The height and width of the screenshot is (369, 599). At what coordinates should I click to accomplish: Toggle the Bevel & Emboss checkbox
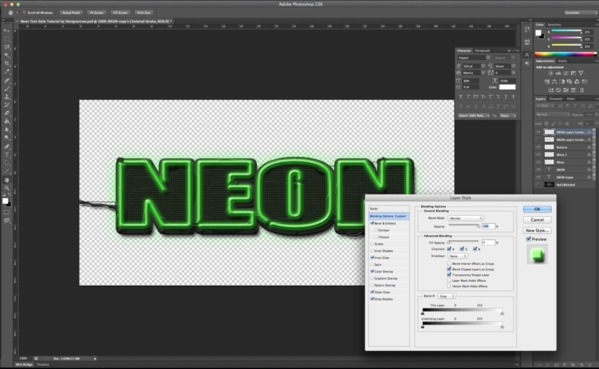pos(372,223)
